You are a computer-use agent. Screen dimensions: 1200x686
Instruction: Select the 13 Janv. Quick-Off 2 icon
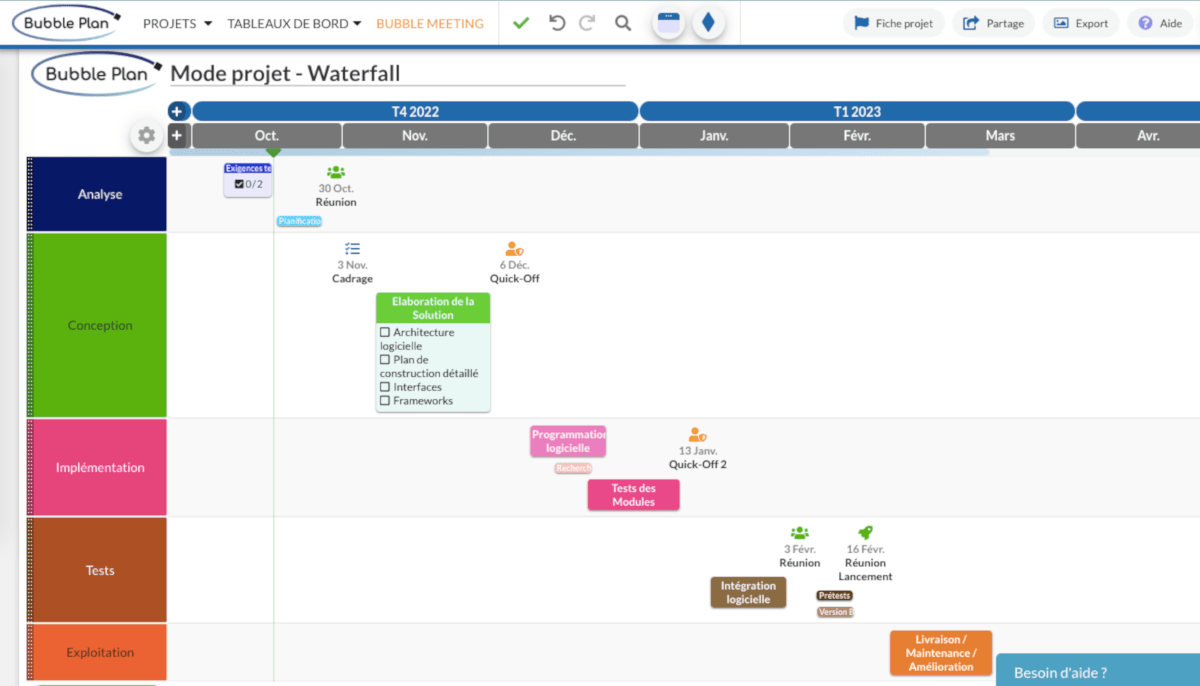(x=697, y=435)
